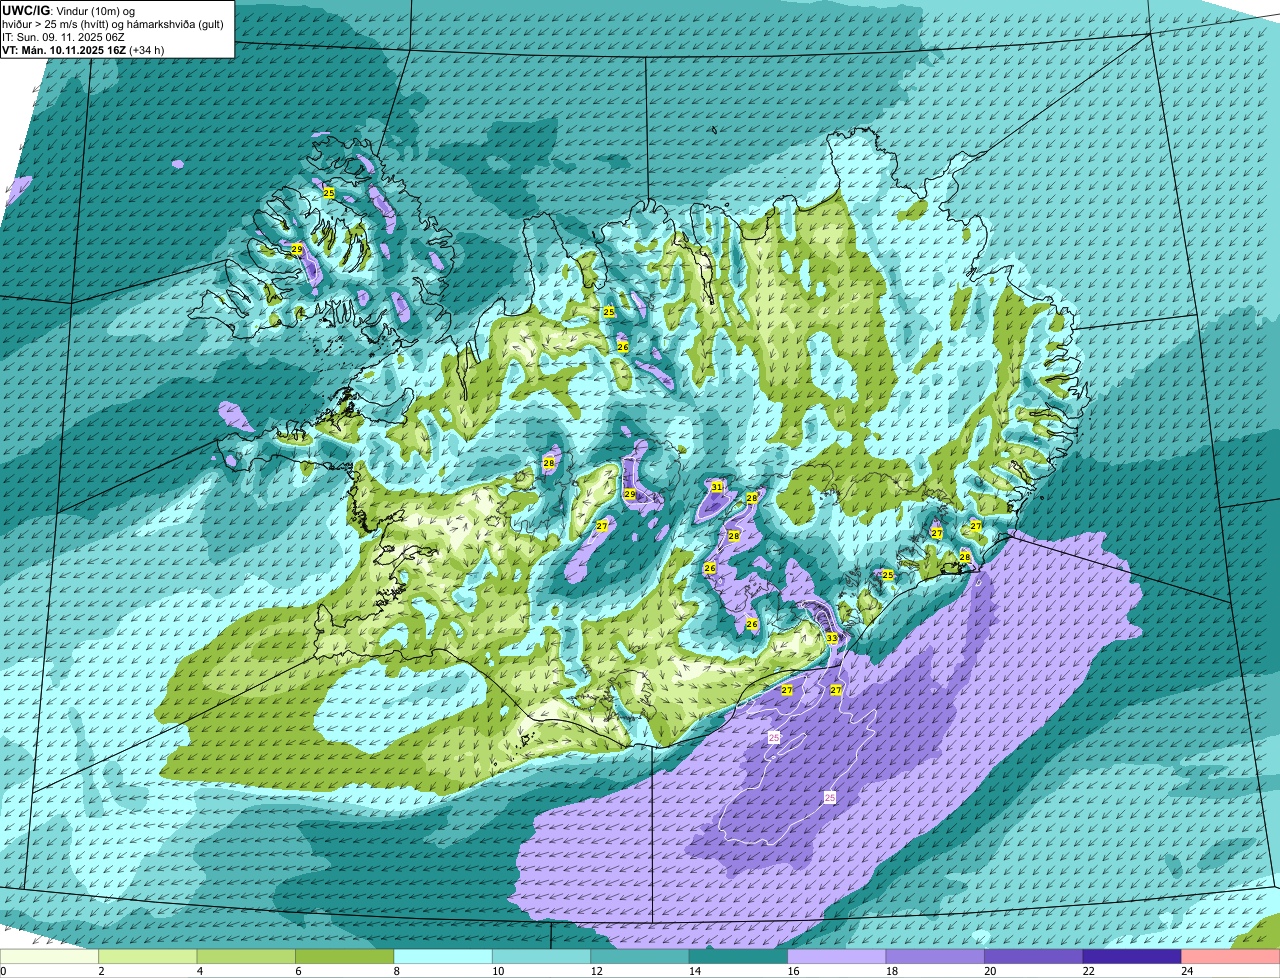The image size is (1280, 978).
Task: Choose the dark indigo 22–24 scale swatch
Action: coord(1132,956)
